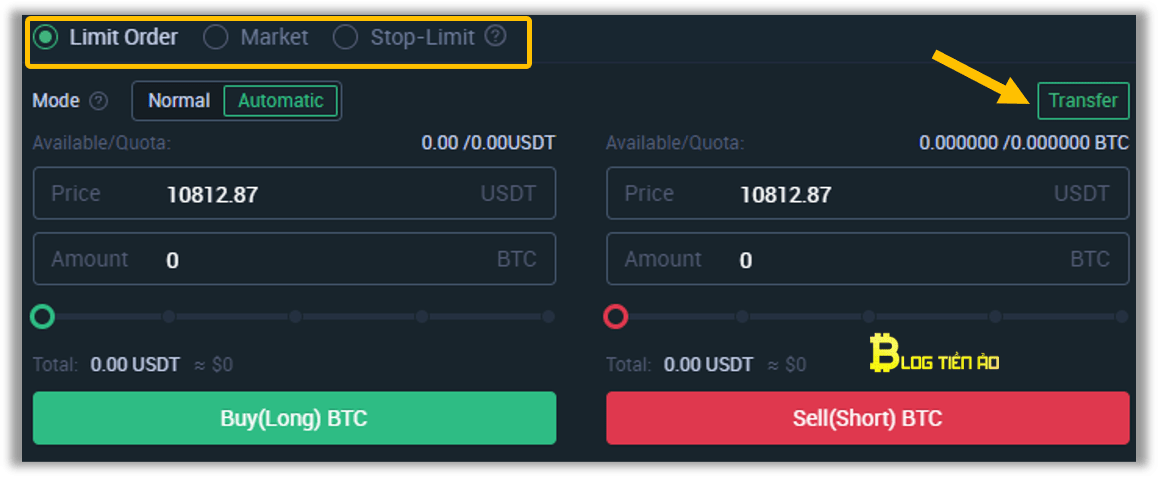This screenshot has width=1158, height=477.
Task: Select the Market order radio button
Action: [216, 37]
